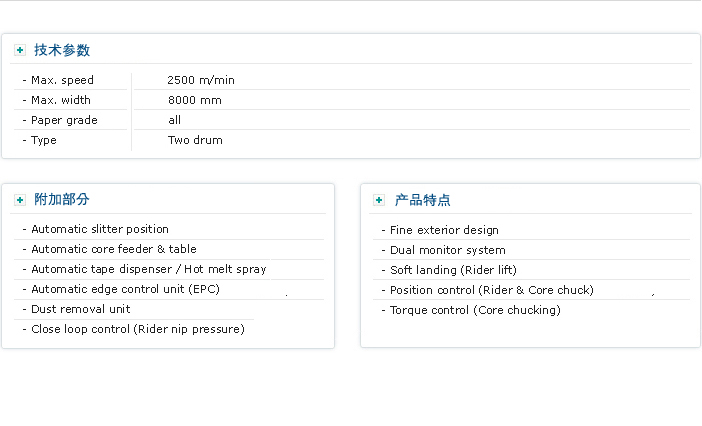Click the Max. speed parameter label
Screen dimensions: 702x426
62,80
